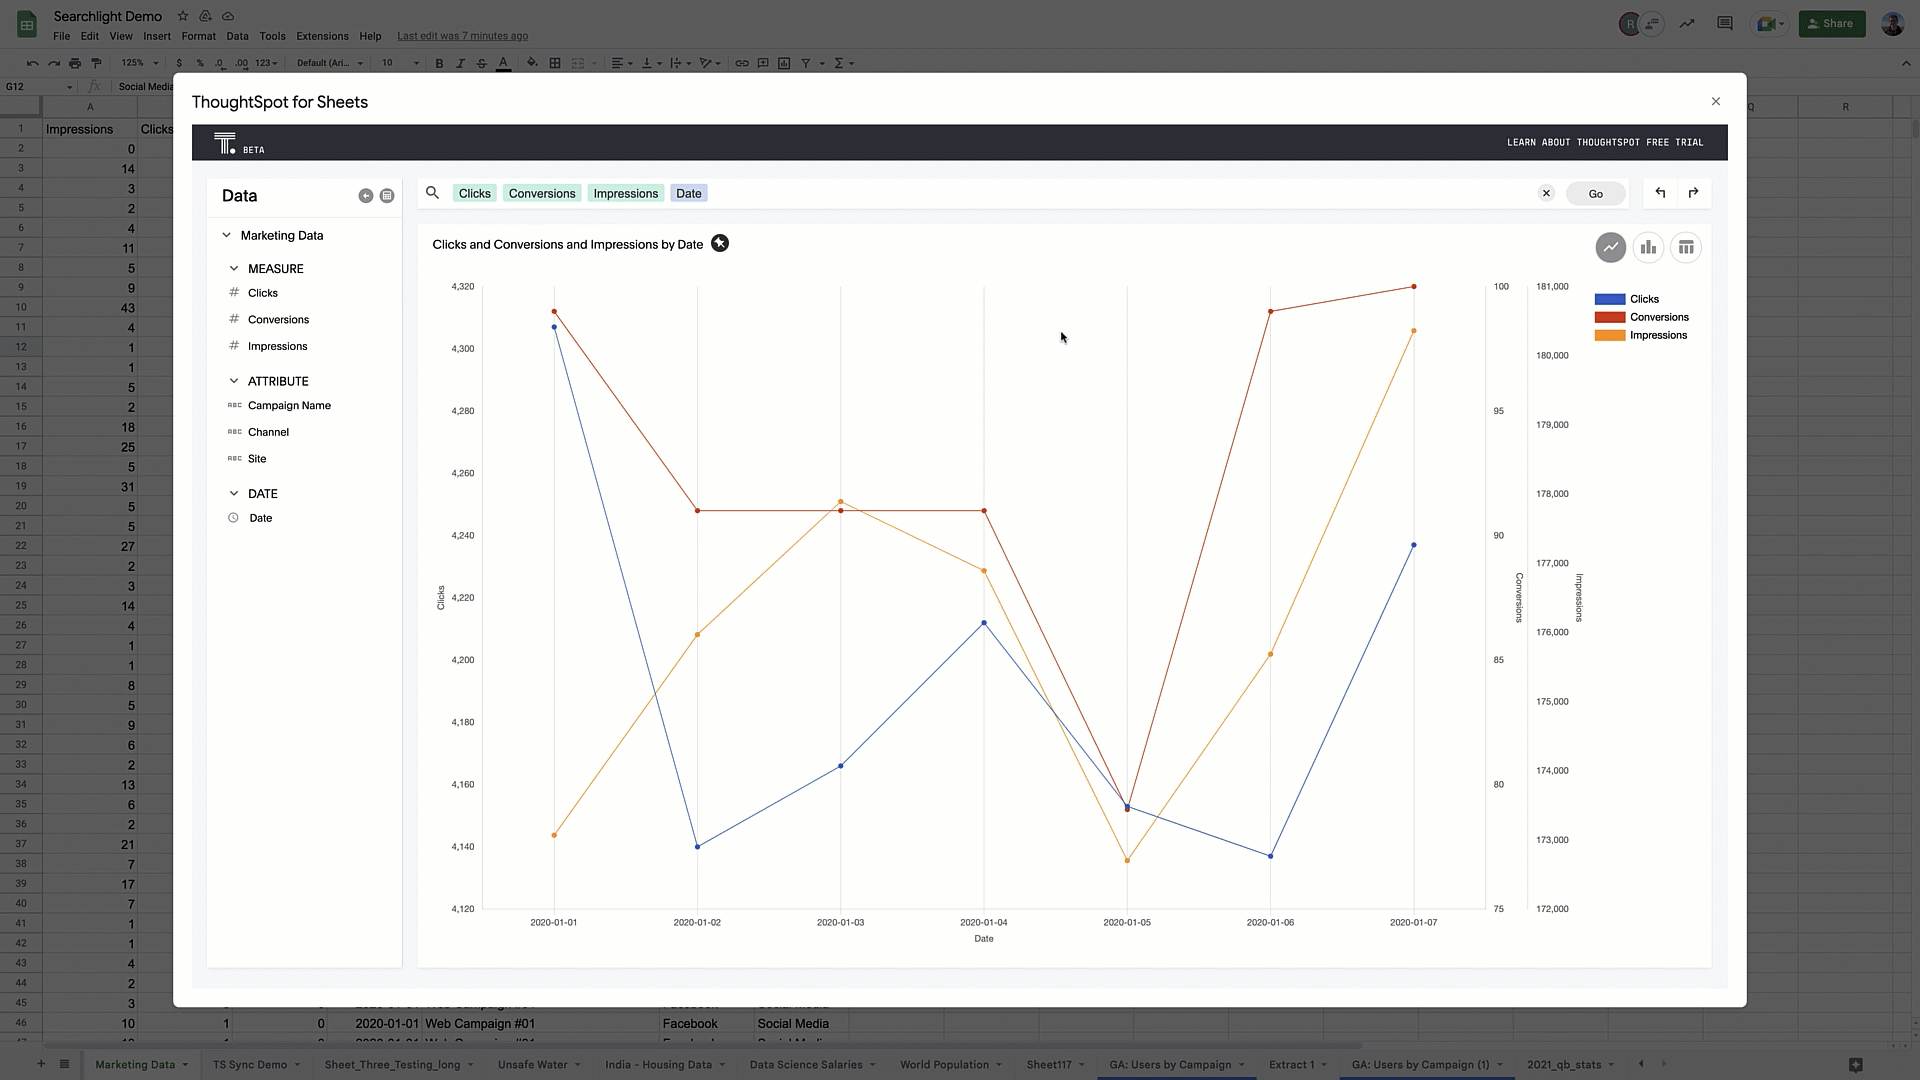Redo the search with forward arrow

click(x=1693, y=193)
